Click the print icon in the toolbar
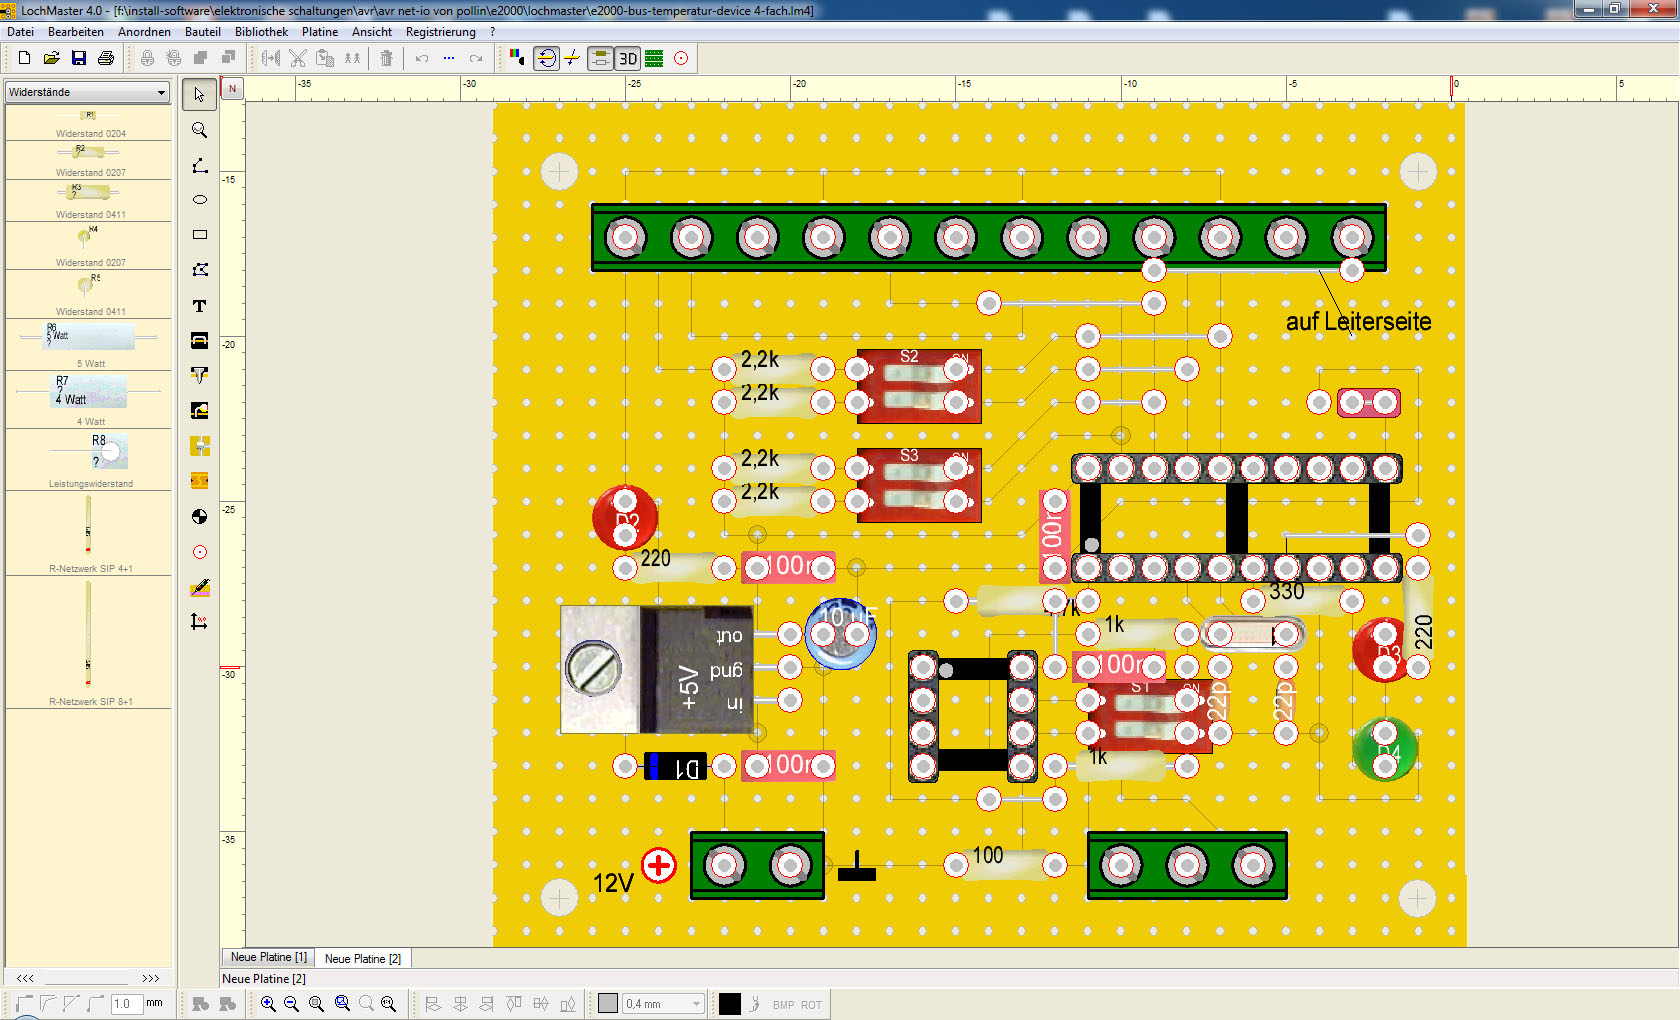This screenshot has height=1020, width=1680. 106,59
